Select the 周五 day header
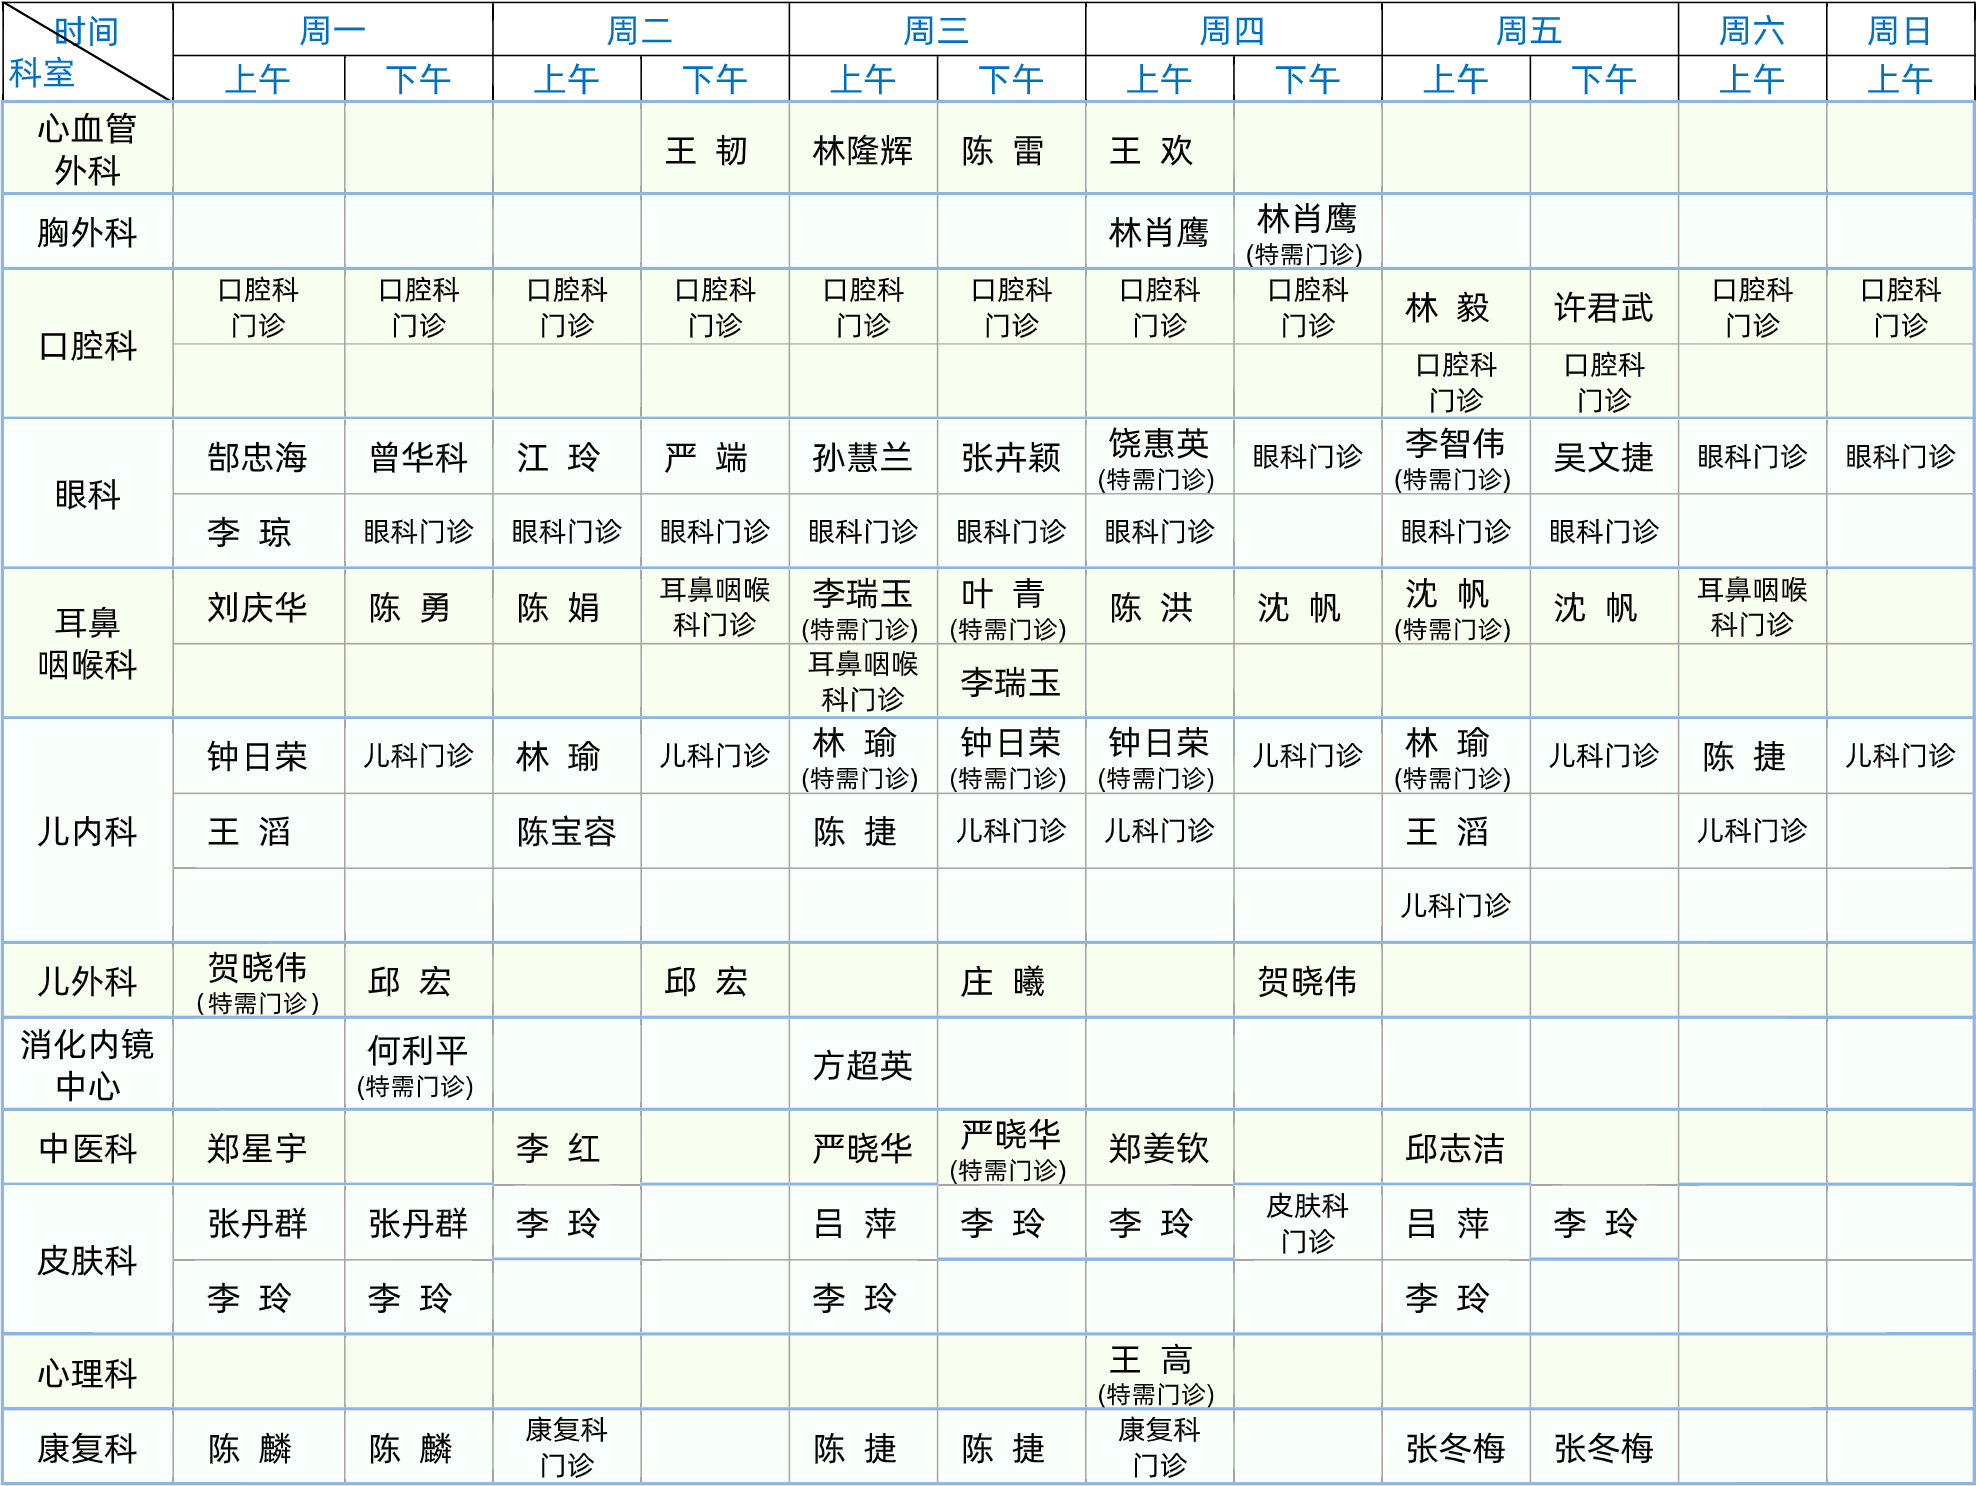Viewport: 1976px width, 1486px height. (1529, 30)
